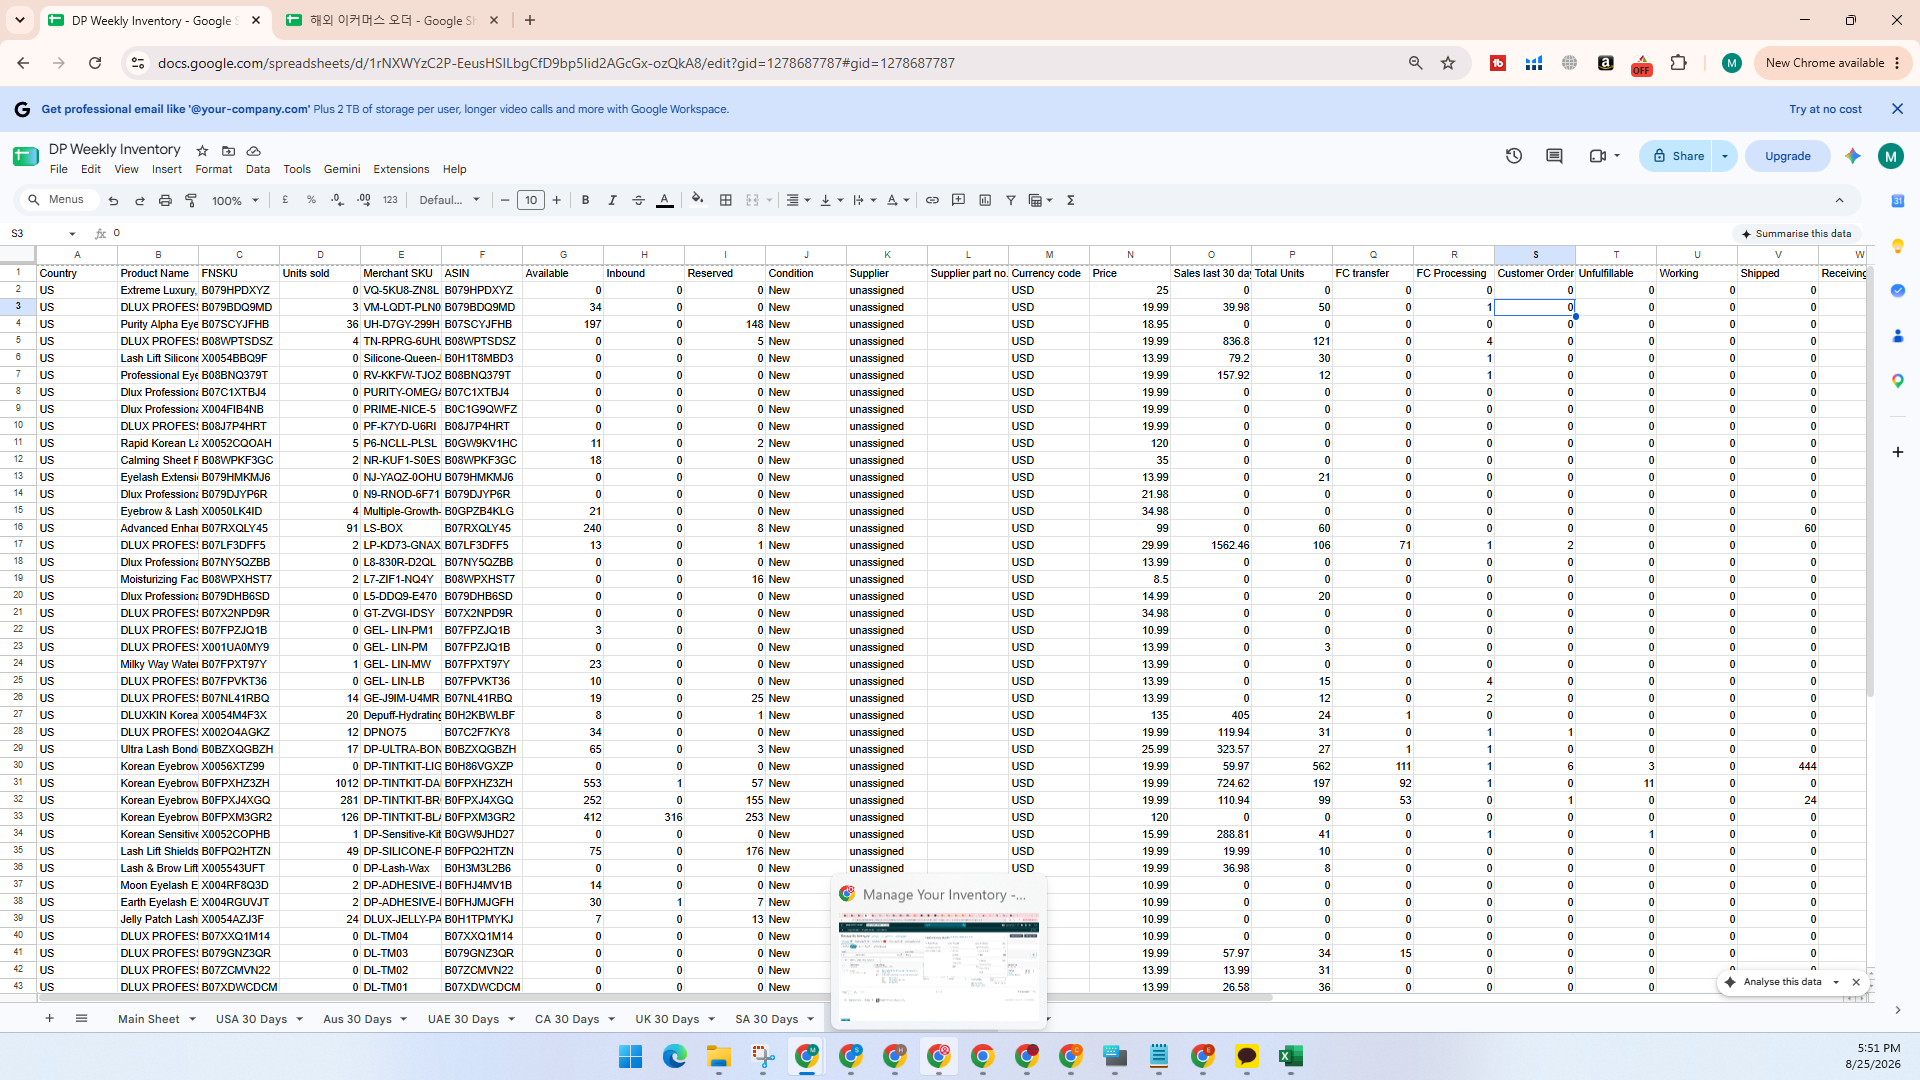Insert a comment from the toolbar

958,200
